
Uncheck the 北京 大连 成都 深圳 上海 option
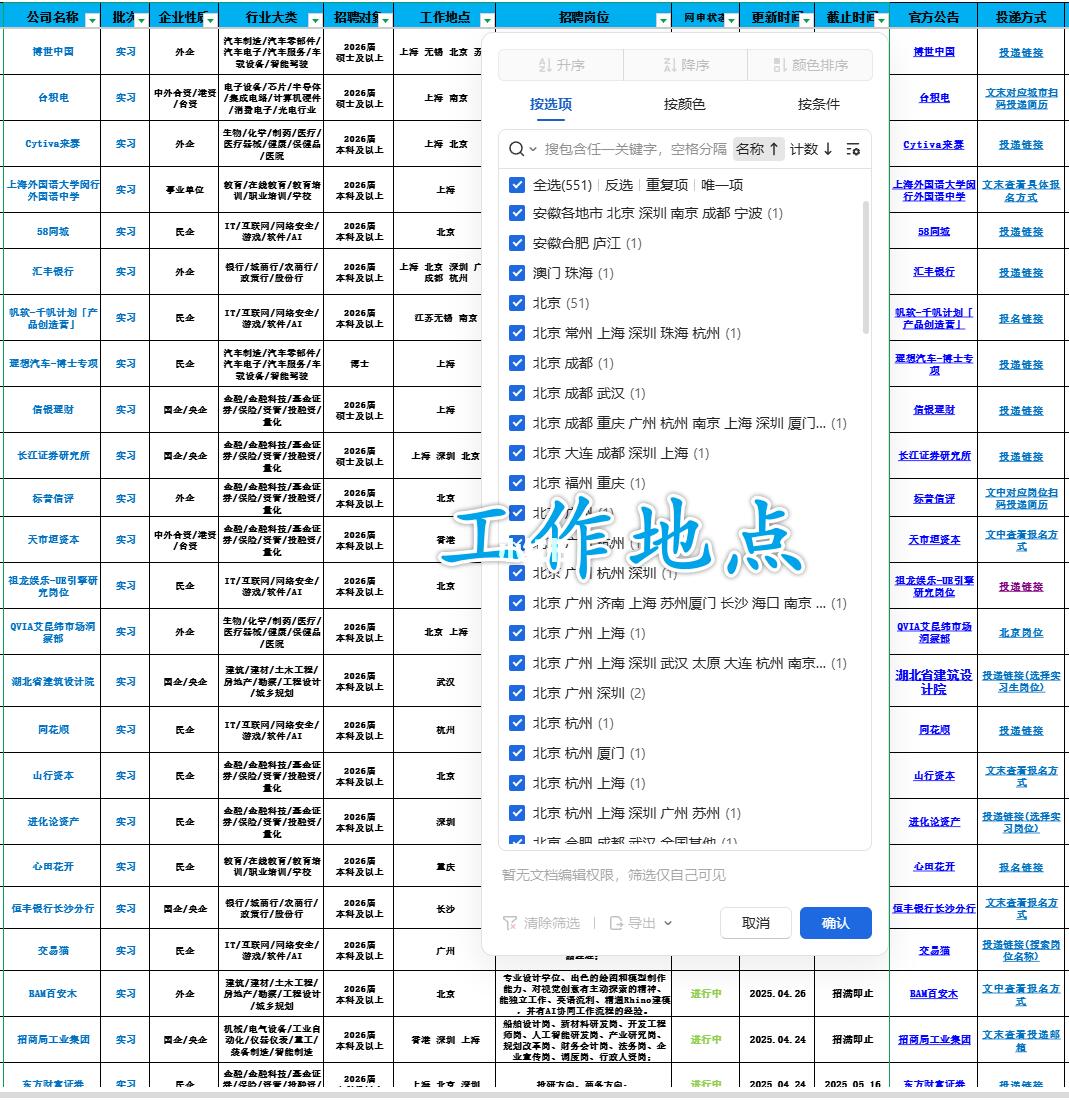(x=517, y=453)
